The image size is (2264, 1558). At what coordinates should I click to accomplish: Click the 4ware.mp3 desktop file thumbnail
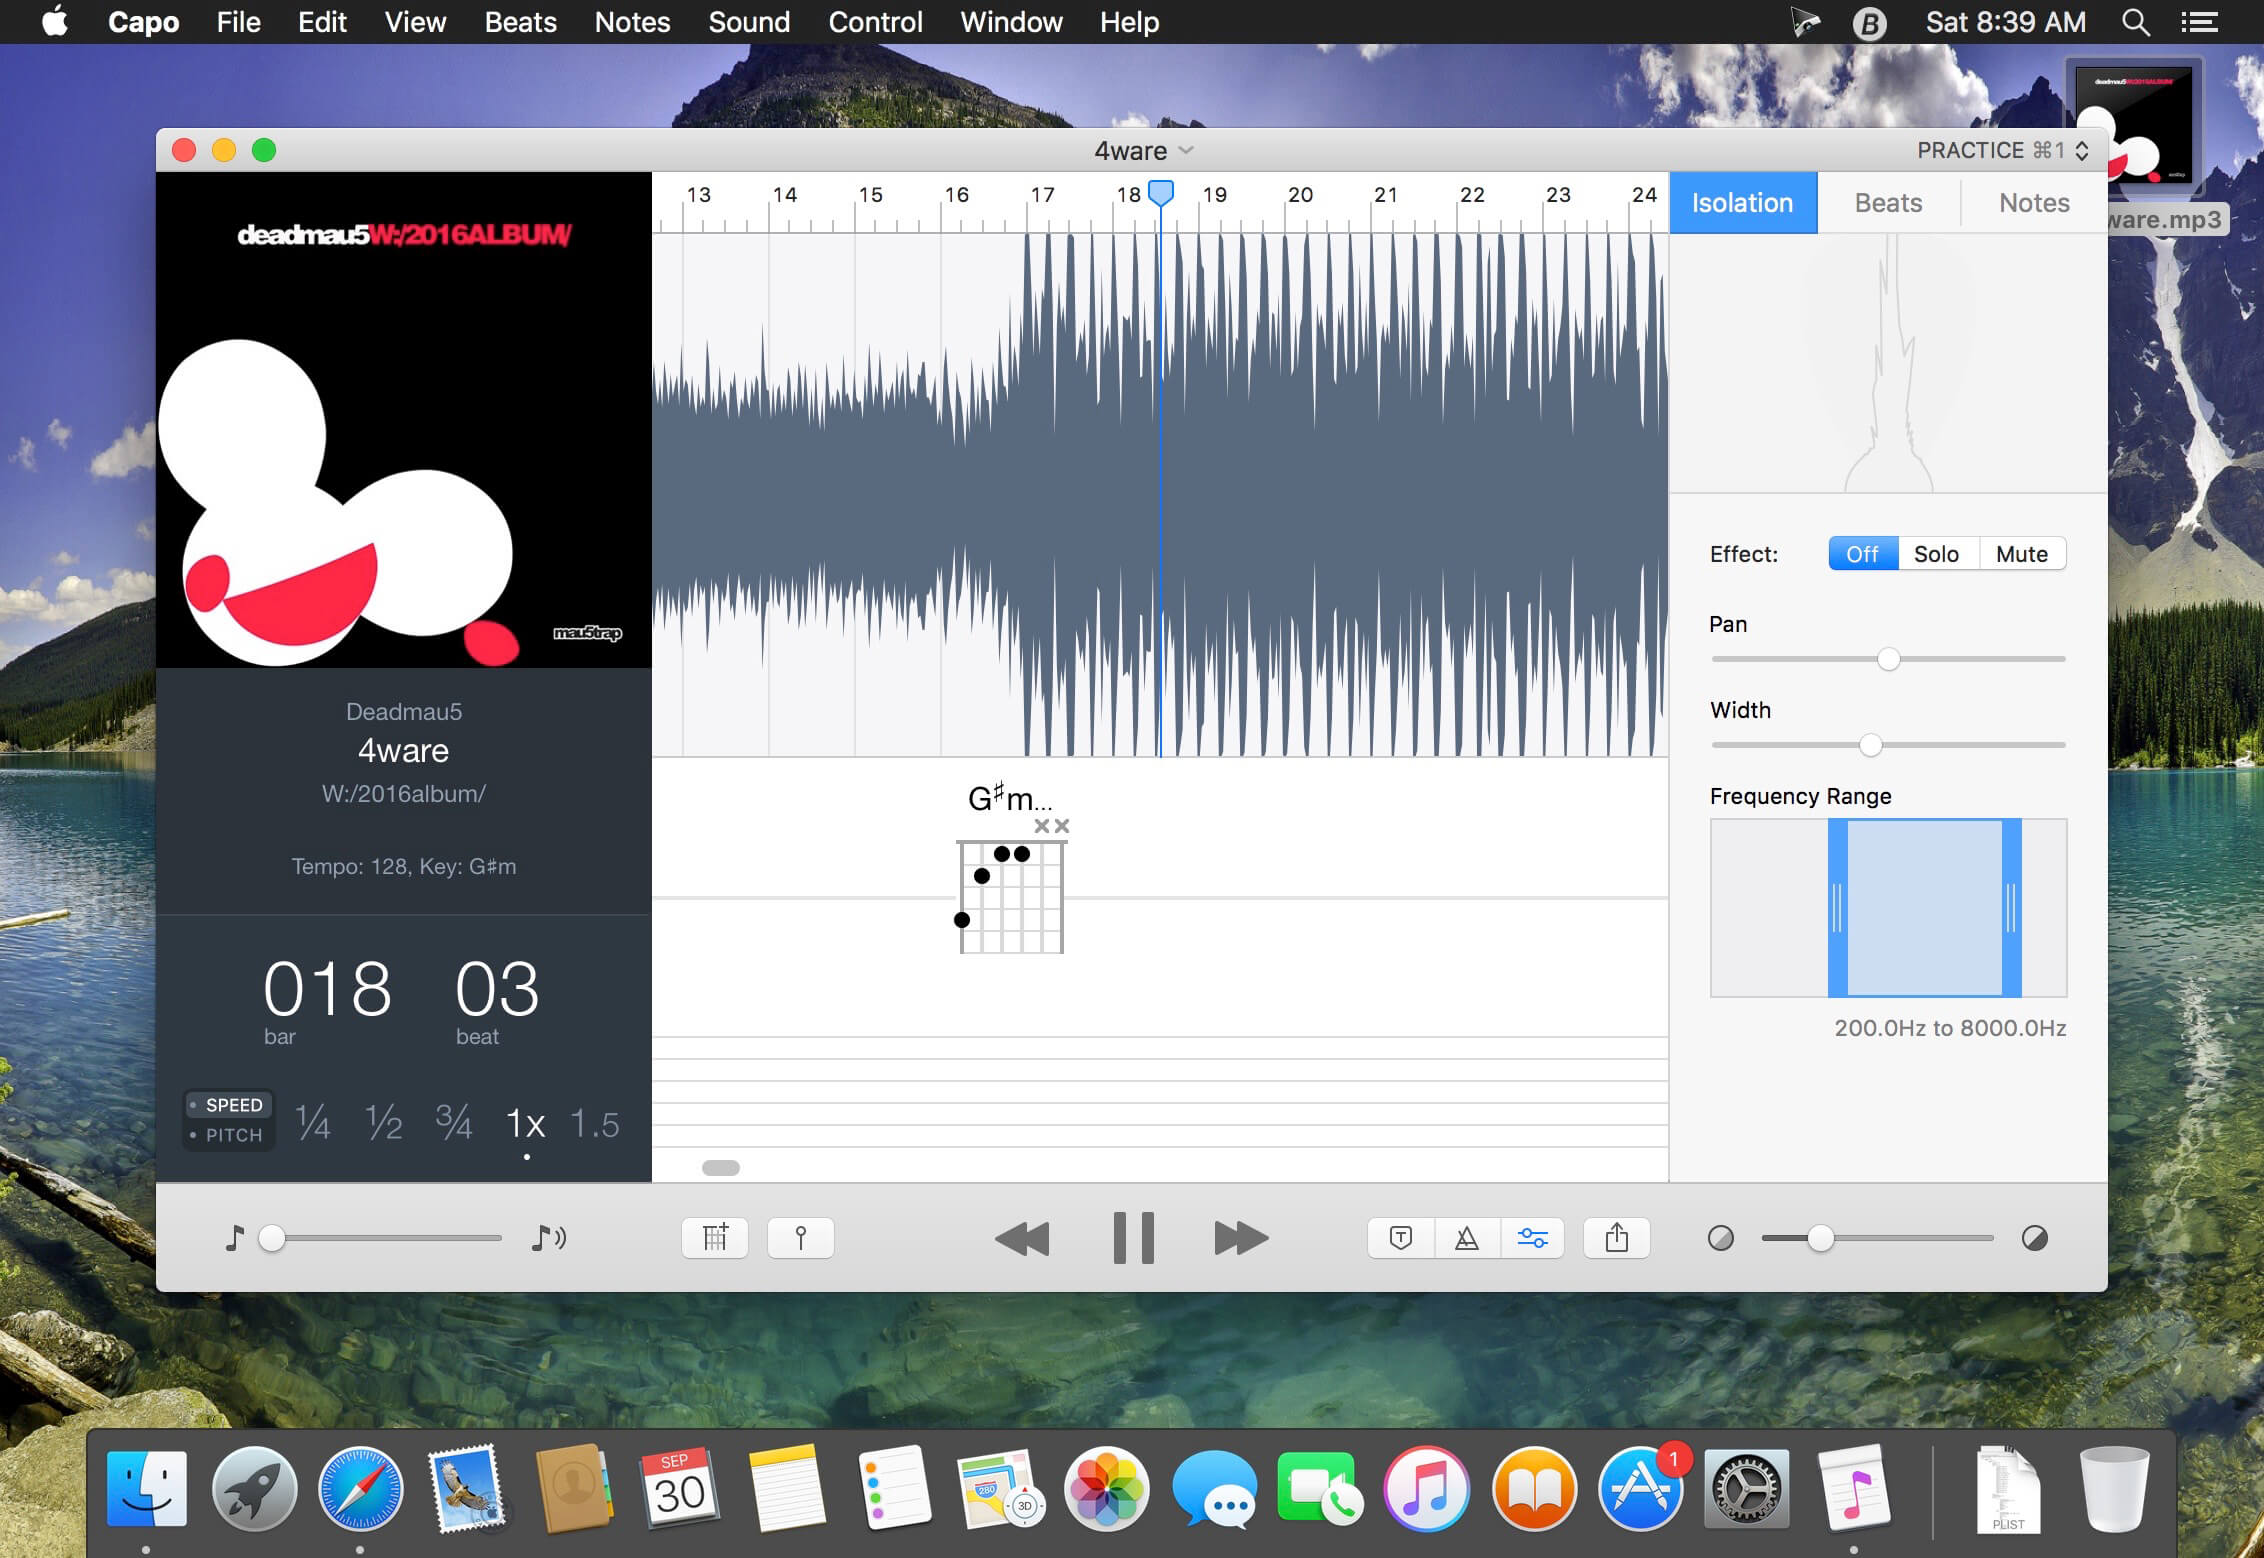coord(2133,124)
